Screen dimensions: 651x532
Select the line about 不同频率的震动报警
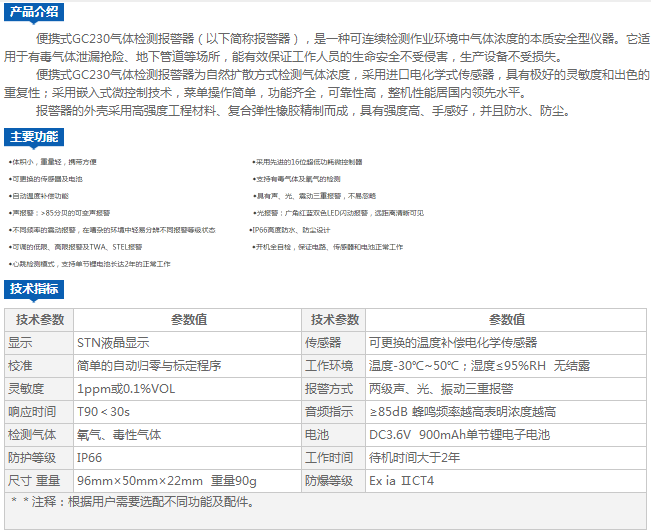click(112, 230)
